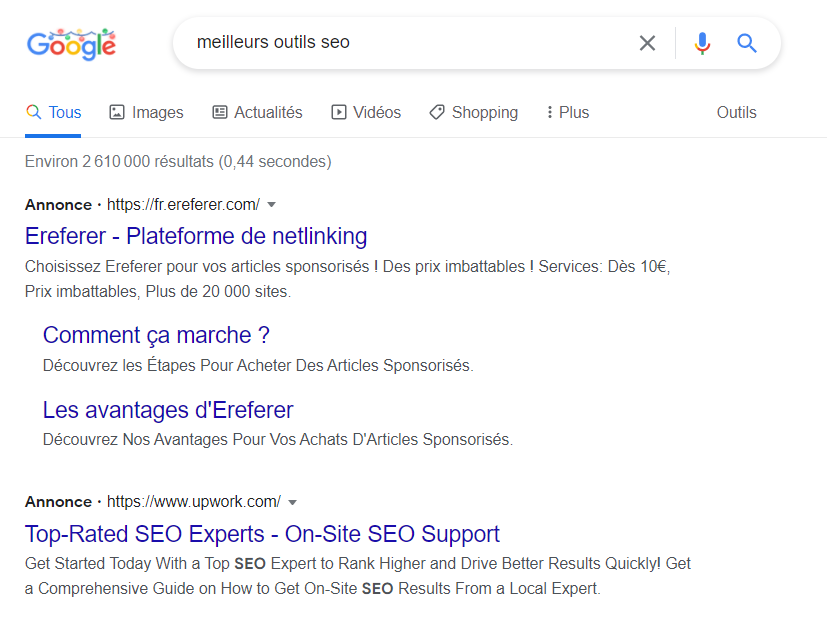Click the image icon next to Images

click(115, 112)
